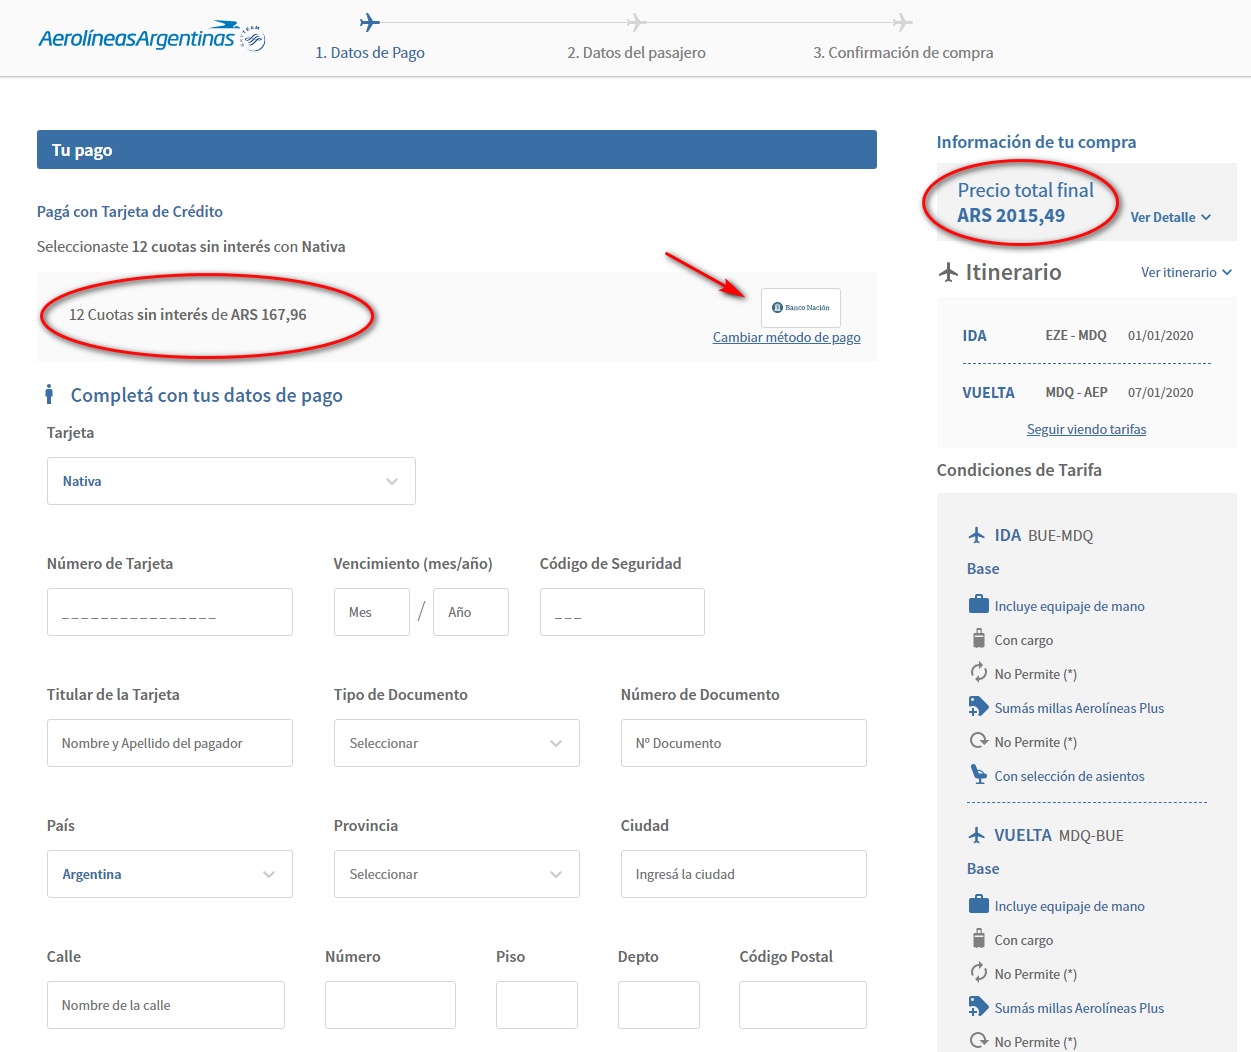The width and height of the screenshot is (1251, 1052).
Task: Click the ARS 2015,49 total price
Action: point(1011,216)
